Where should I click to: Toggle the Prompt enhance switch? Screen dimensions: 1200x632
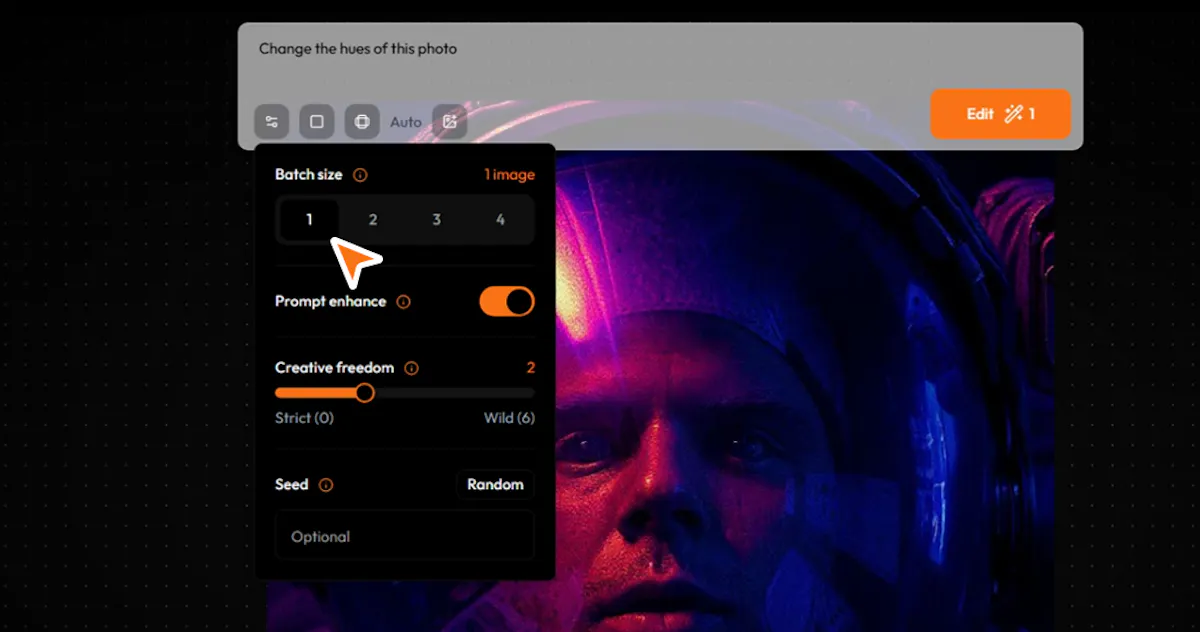coord(507,301)
